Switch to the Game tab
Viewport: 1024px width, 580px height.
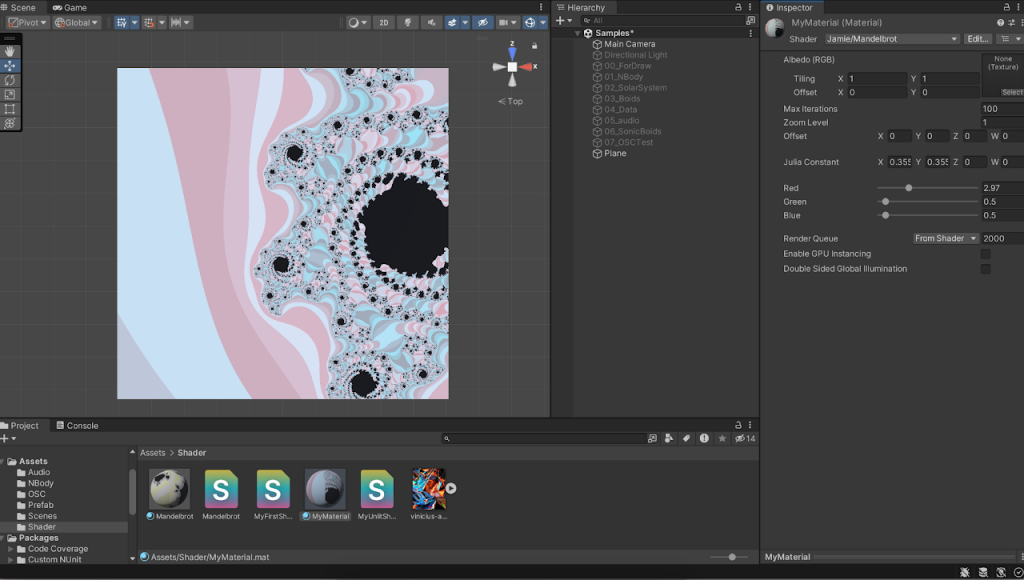point(69,7)
